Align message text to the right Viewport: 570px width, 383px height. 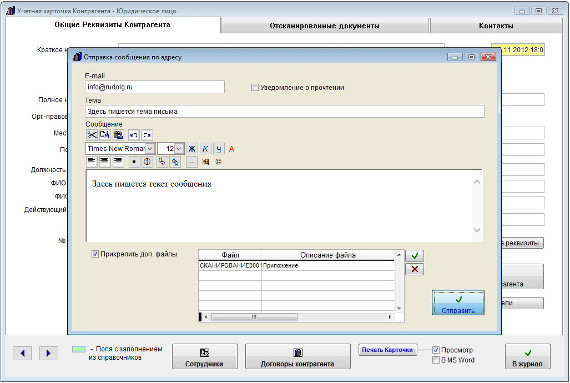pos(118,162)
